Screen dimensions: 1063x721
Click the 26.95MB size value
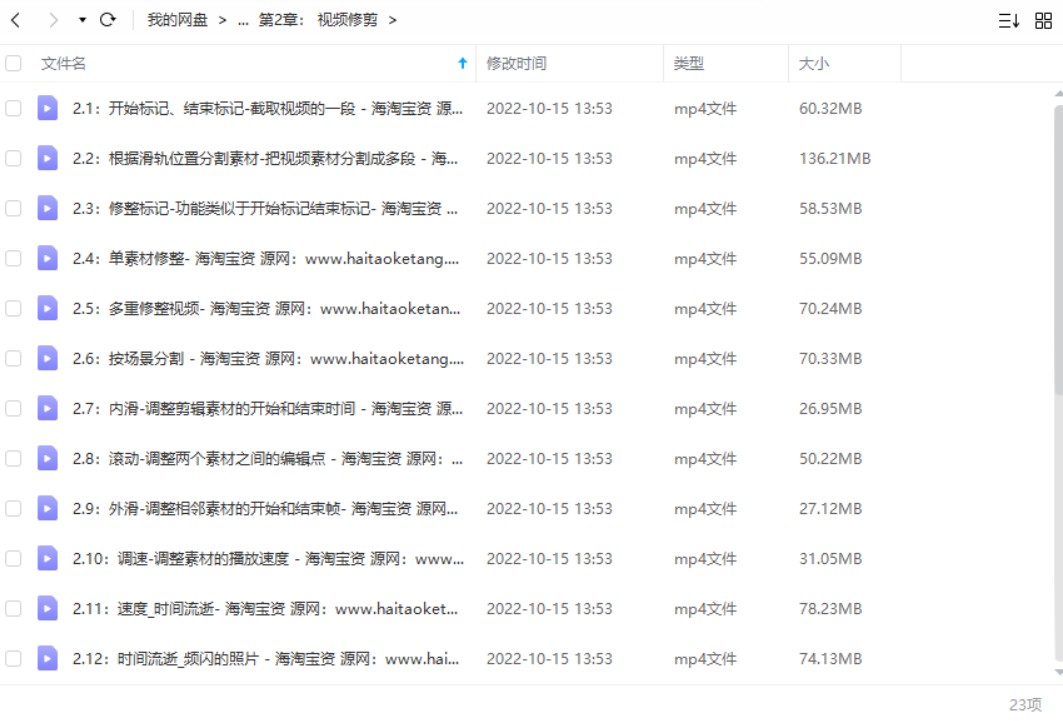[x=830, y=409]
